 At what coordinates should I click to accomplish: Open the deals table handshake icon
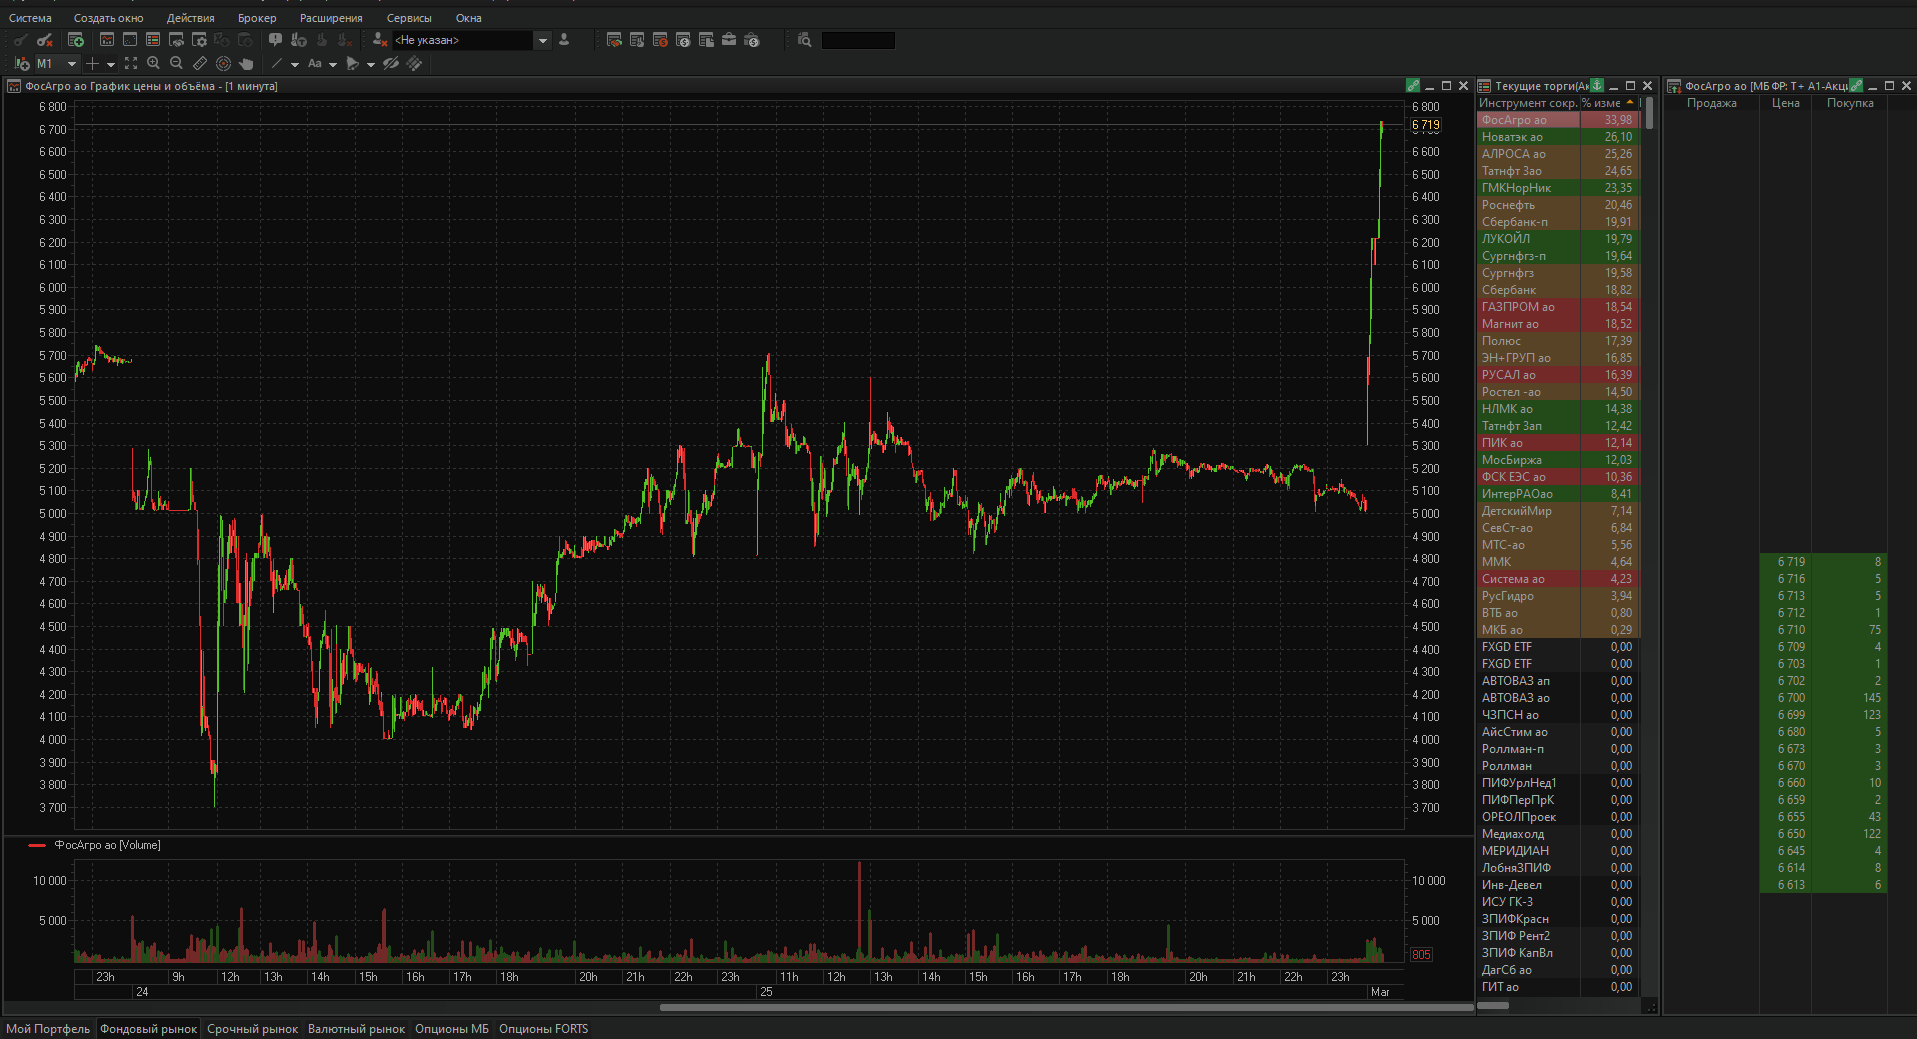point(176,40)
